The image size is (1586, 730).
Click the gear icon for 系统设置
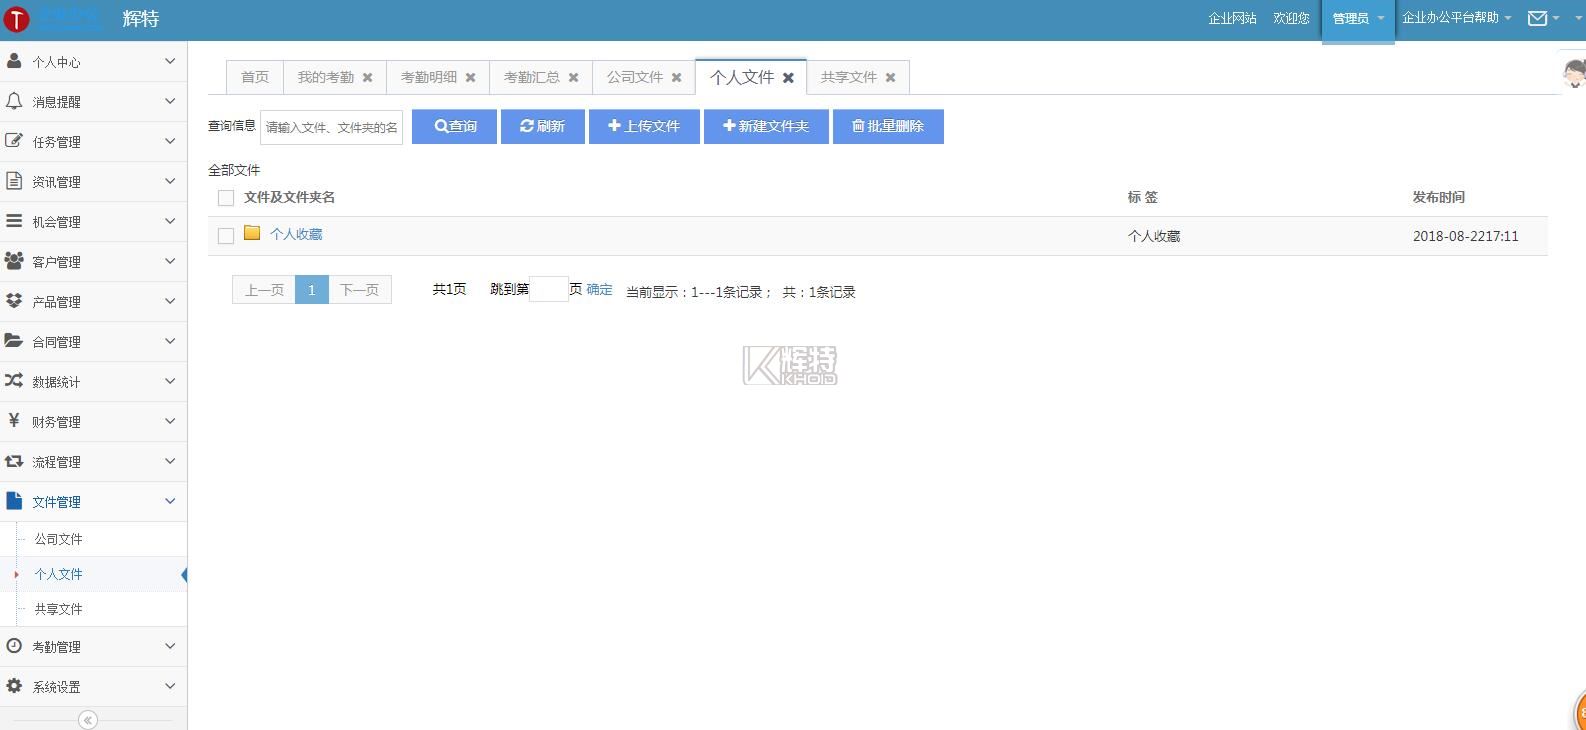pyautogui.click(x=14, y=686)
